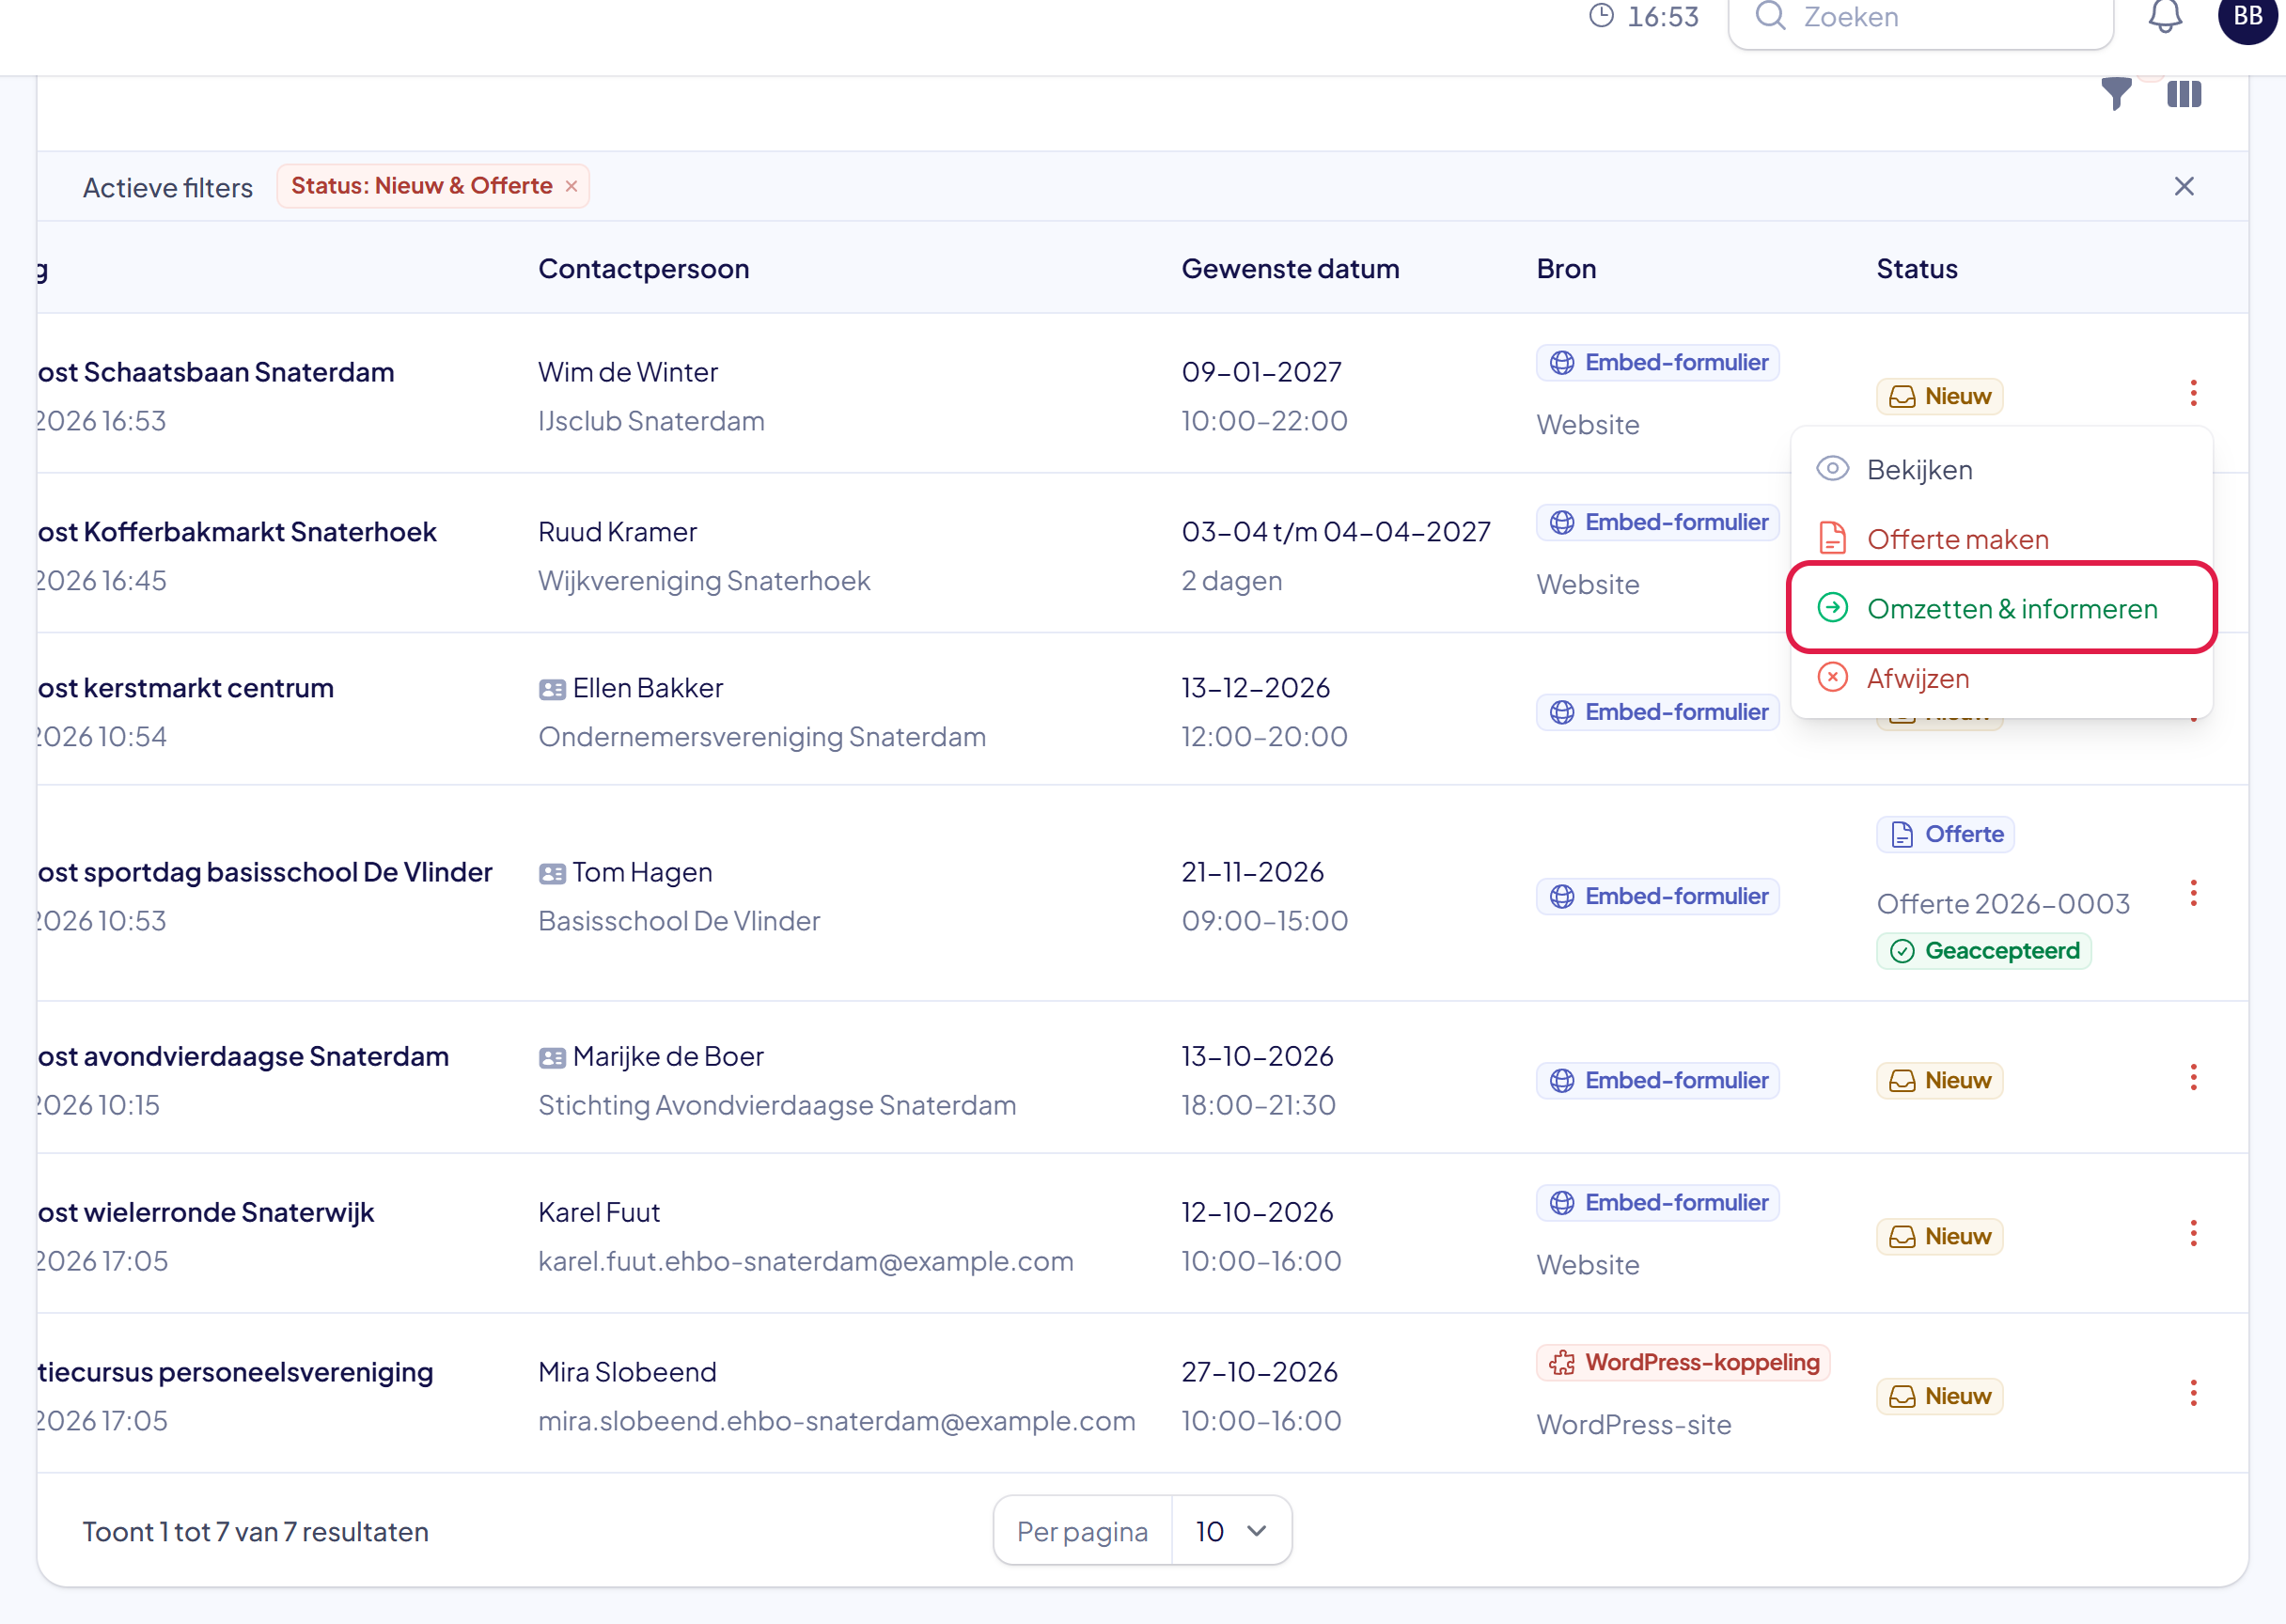
Task: Click the Nieuw badge in wielerronde row
Action: 1939,1237
